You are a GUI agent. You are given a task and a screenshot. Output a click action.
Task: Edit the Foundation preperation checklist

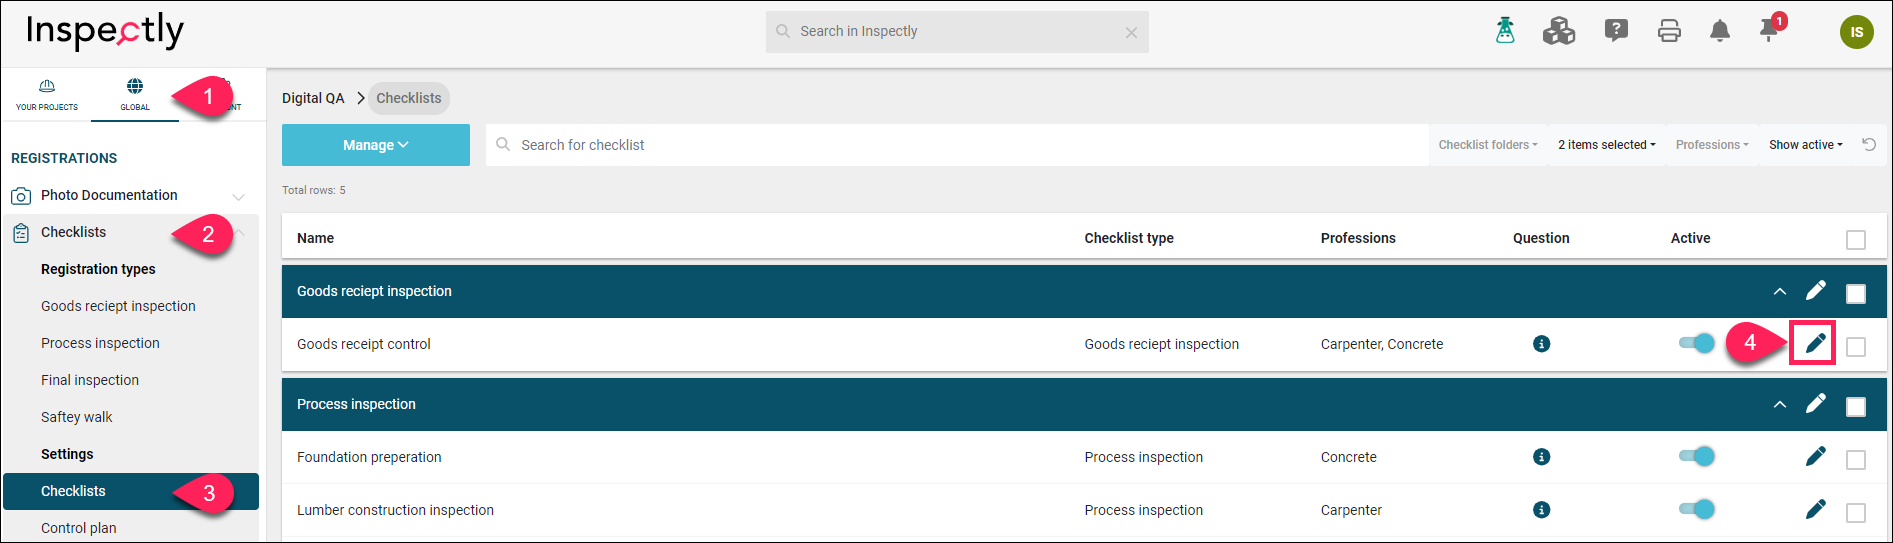[1815, 457]
